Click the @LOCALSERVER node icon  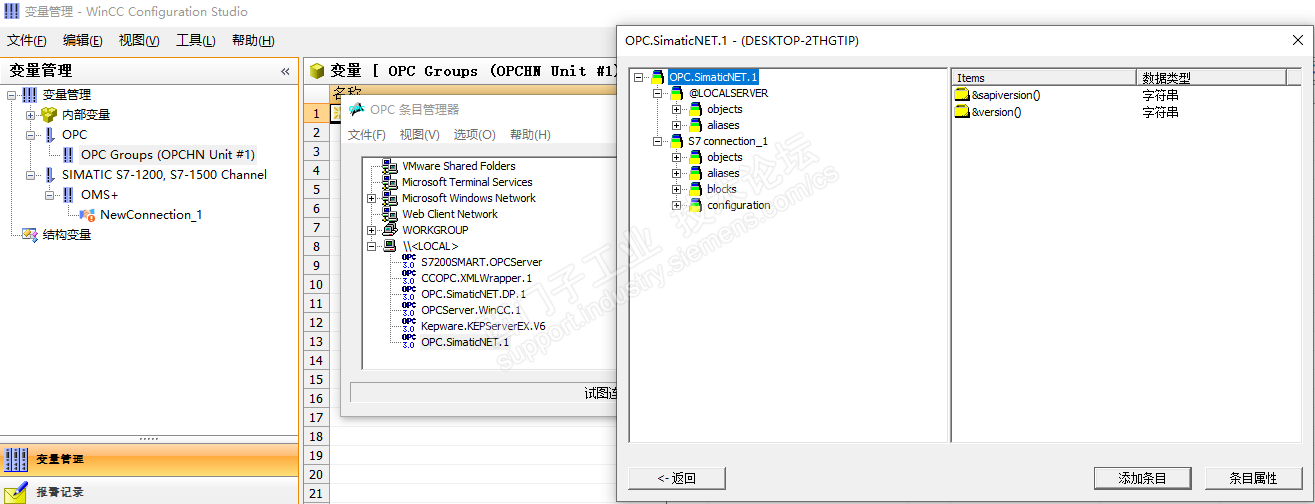coord(677,93)
